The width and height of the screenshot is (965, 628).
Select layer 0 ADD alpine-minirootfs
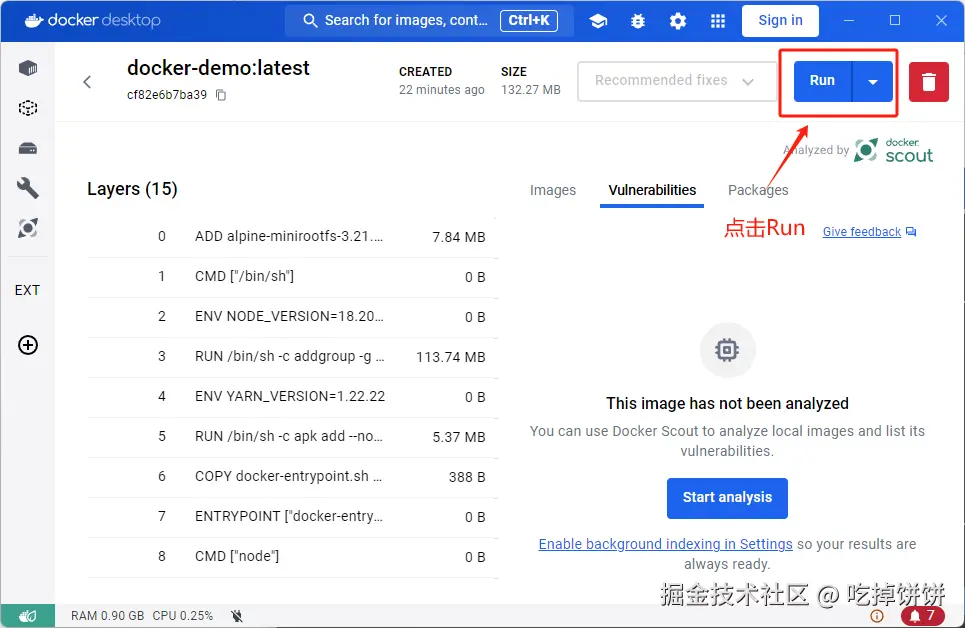292,237
